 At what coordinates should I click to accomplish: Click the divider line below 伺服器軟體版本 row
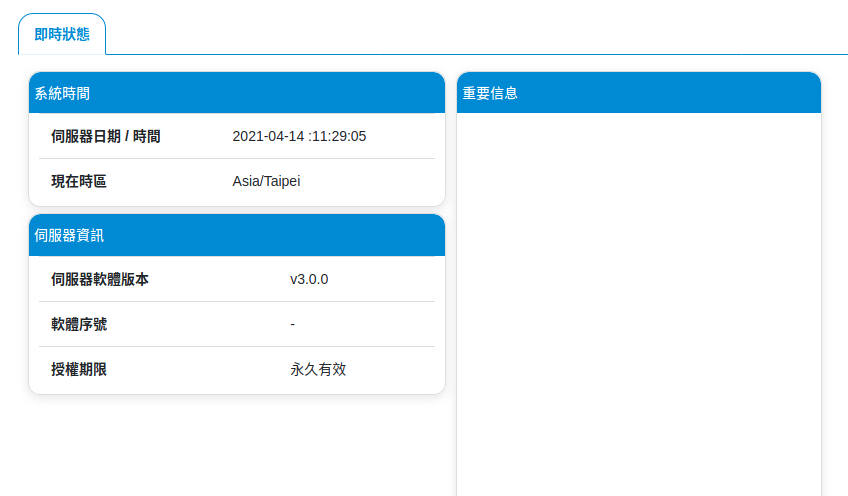(236, 301)
